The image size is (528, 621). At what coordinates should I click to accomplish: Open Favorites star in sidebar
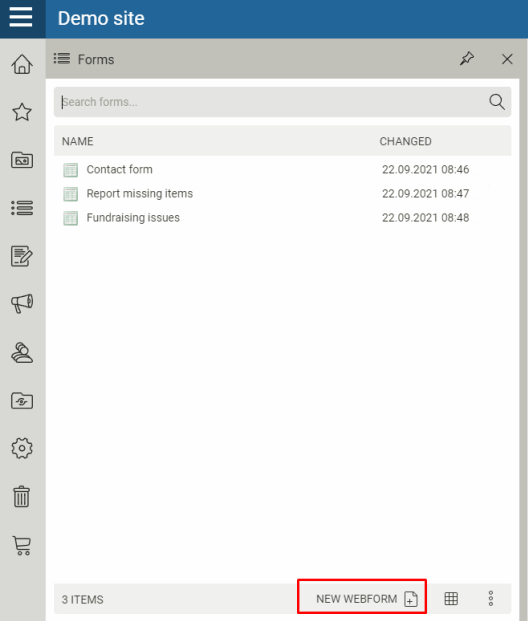point(22,112)
